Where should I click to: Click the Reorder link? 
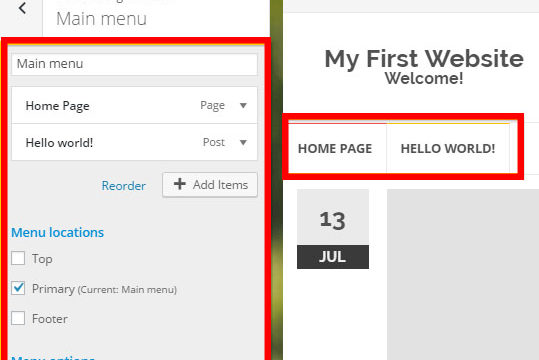point(123,186)
